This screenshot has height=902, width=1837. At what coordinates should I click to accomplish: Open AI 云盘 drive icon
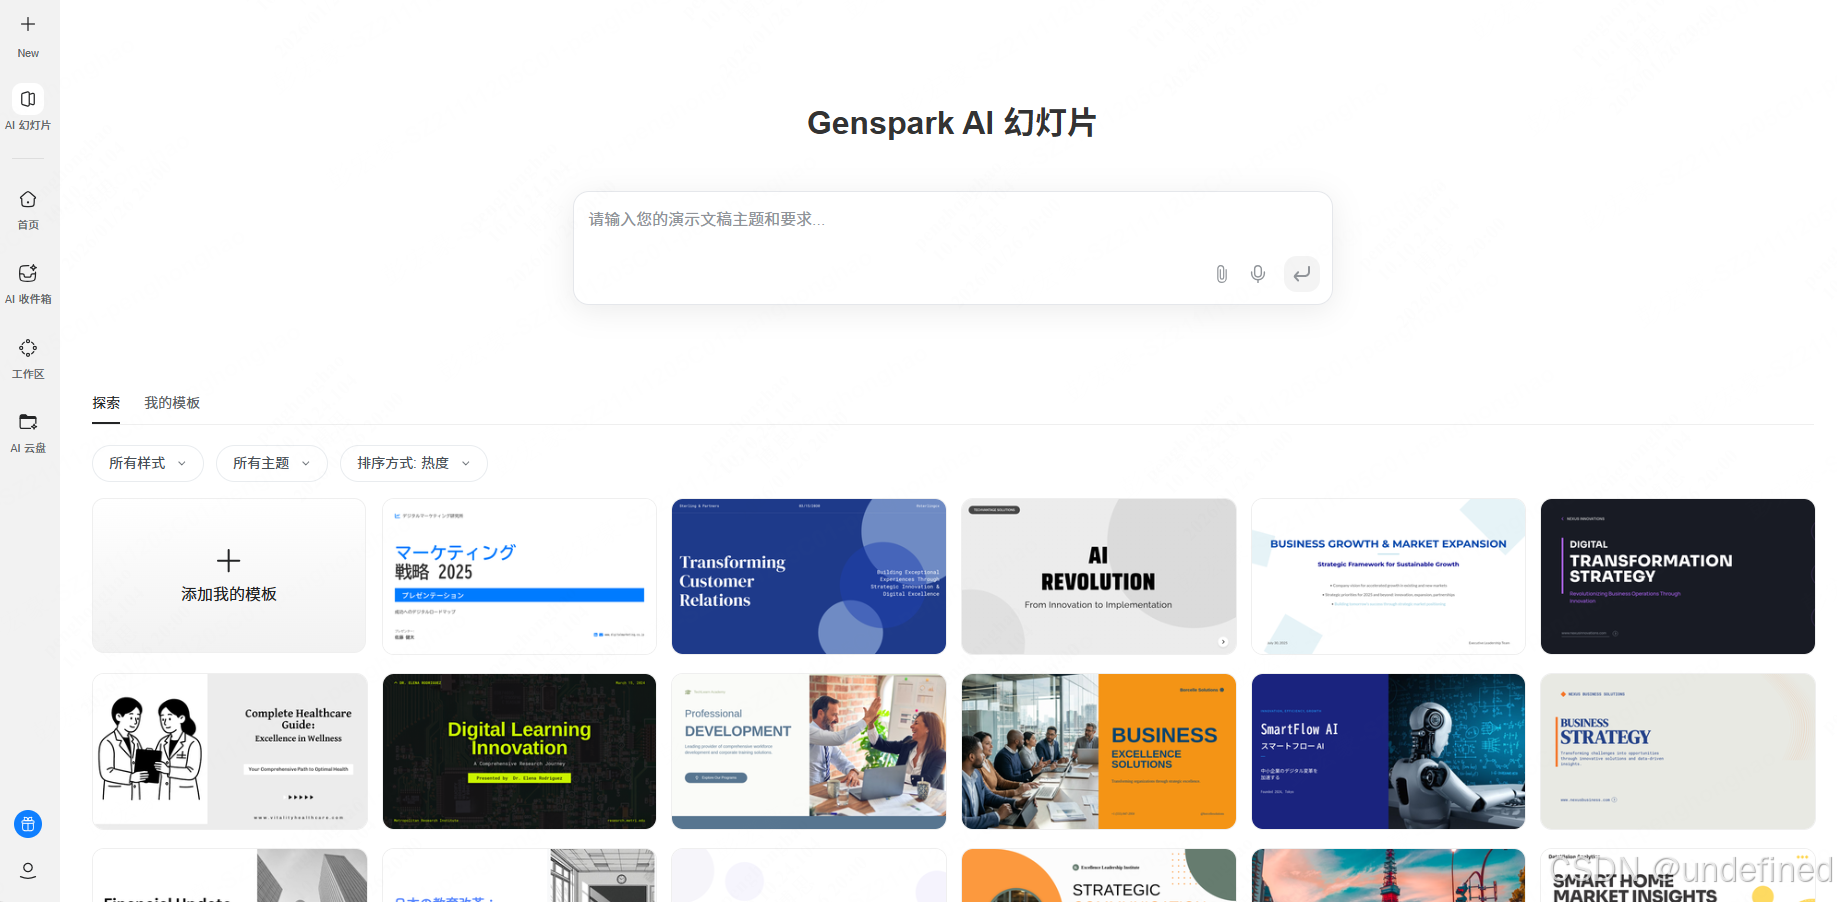pos(28,422)
